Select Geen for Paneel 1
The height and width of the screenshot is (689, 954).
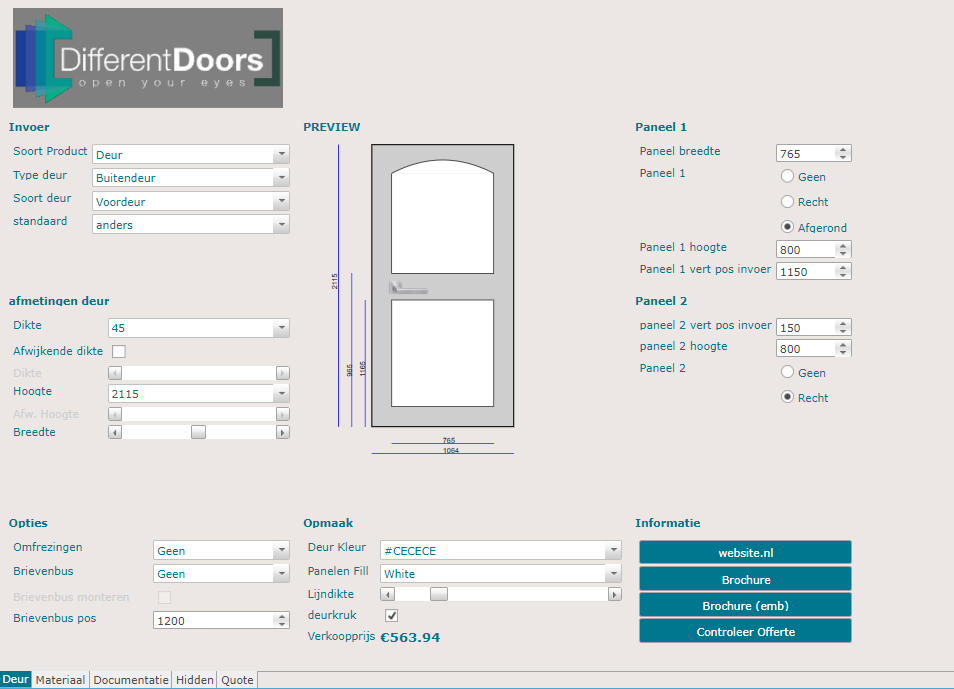(787, 176)
